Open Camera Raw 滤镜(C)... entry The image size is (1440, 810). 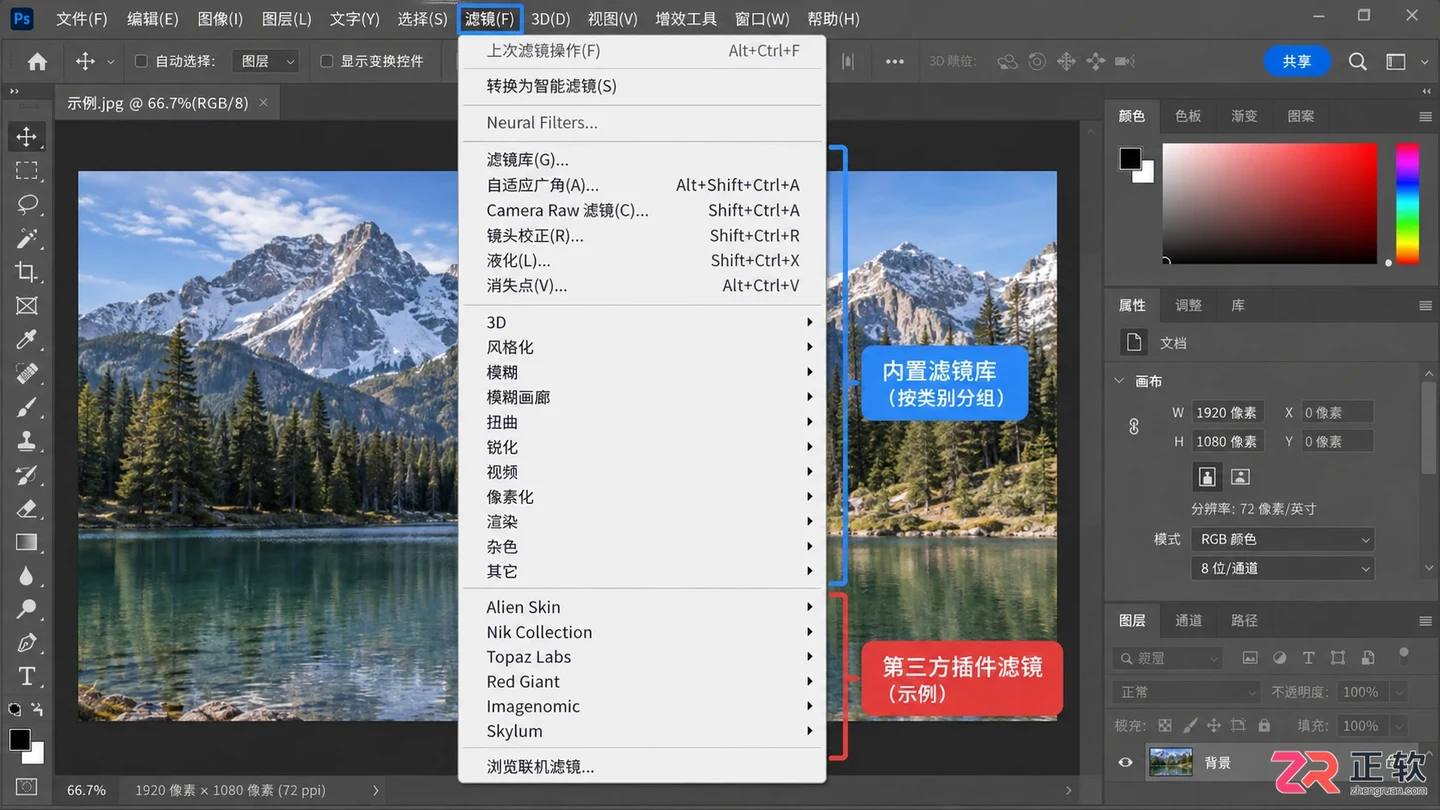pyautogui.click(x=642, y=211)
